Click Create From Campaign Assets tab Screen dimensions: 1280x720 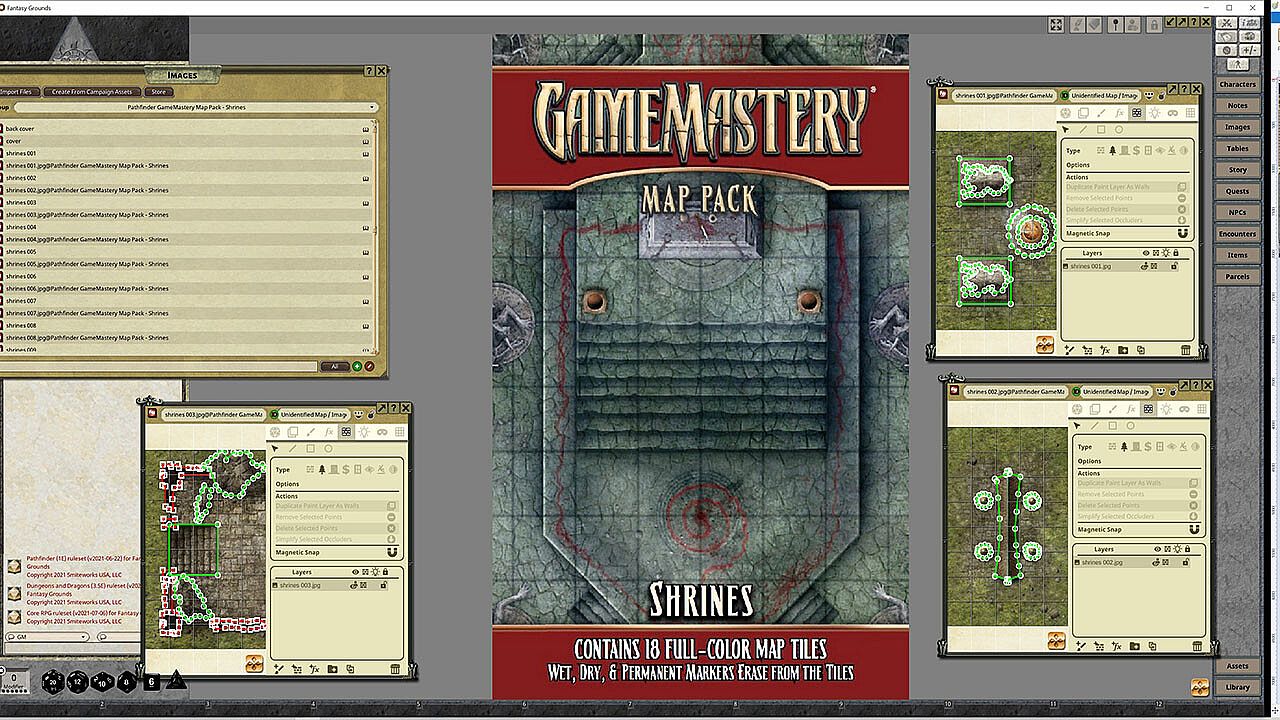[x=92, y=92]
